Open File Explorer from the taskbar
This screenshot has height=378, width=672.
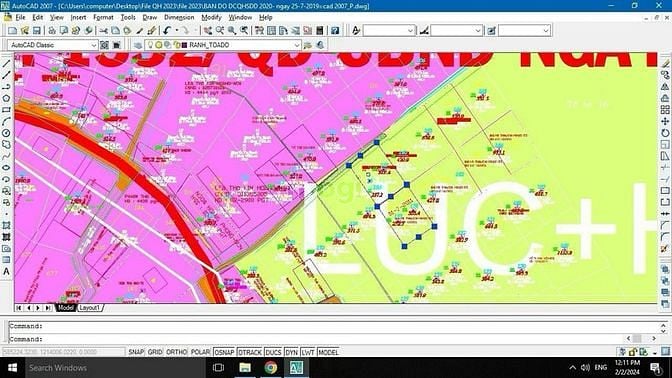(x=245, y=368)
